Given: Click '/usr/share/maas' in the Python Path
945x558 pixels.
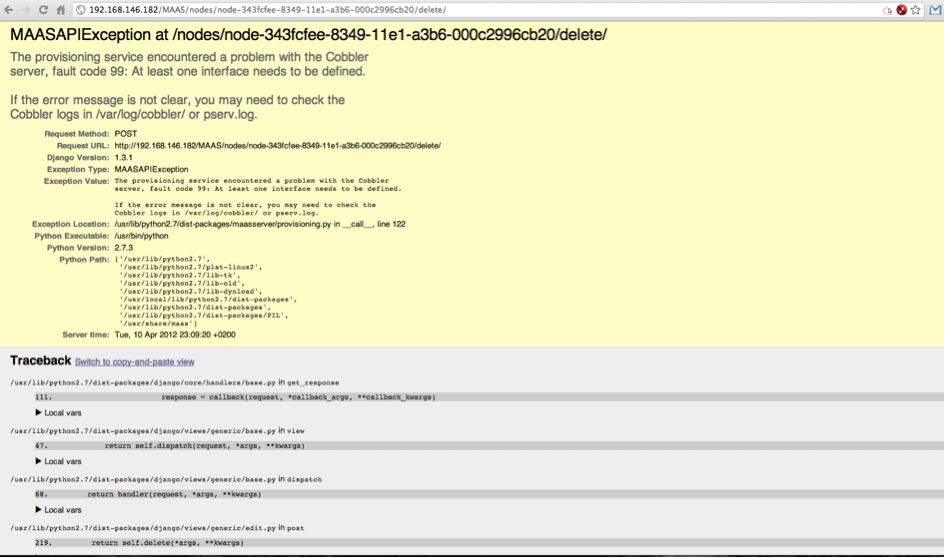Looking at the screenshot, I should coord(159,324).
